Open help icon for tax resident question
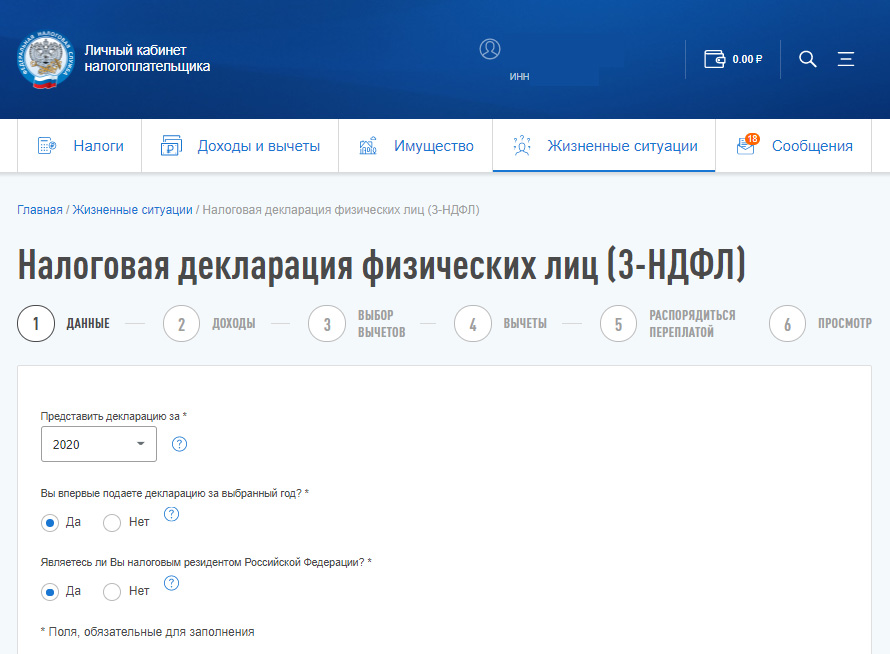Image resolution: width=890 pixels, height=654 pixels. click(x=171, y=583)
